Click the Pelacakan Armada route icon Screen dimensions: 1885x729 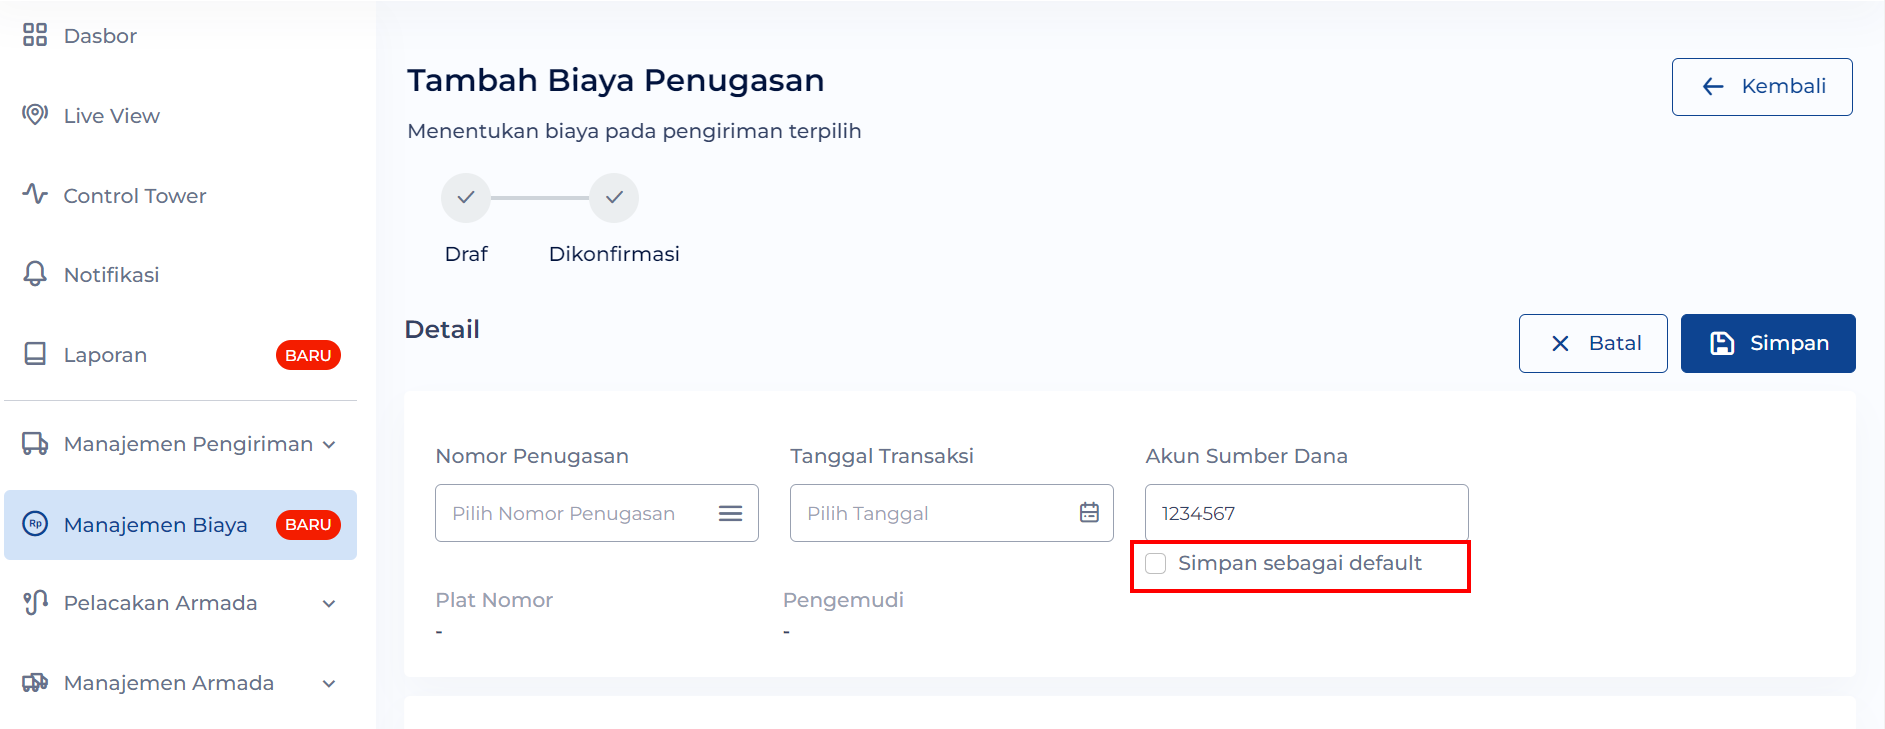click(35, 602)
